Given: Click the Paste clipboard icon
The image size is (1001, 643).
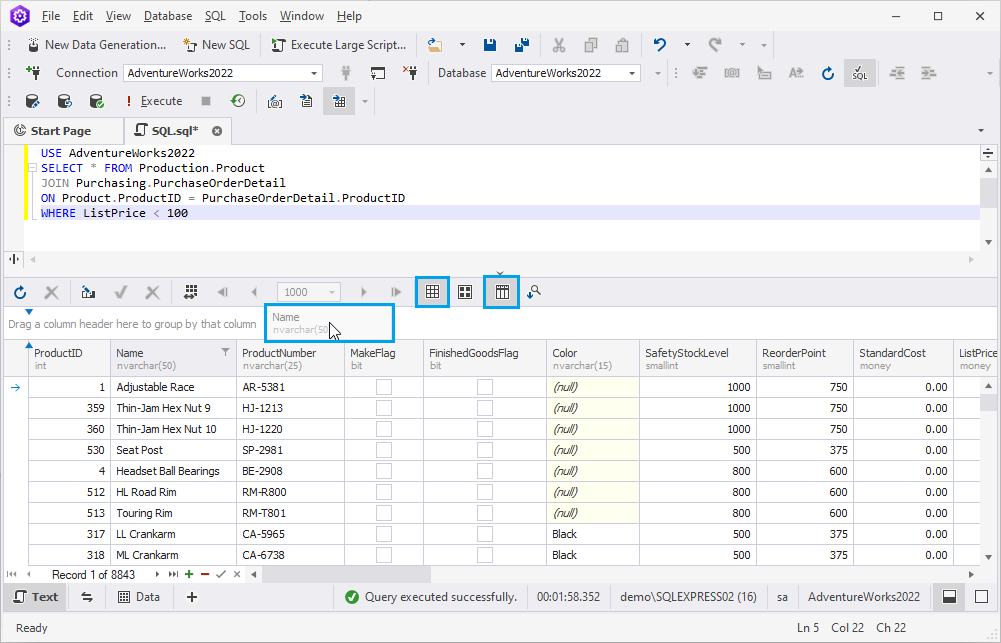Looking at the screenshot, I should tap(622, 45).
